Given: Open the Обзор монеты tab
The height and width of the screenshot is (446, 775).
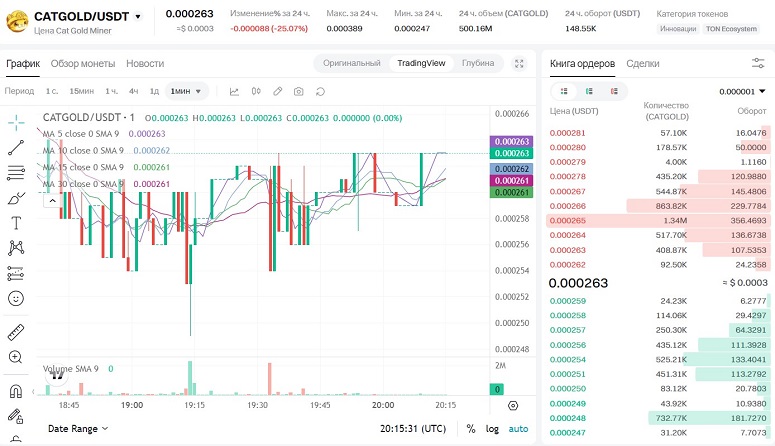Looking at the screenshot, I should [x=83, y=64].
